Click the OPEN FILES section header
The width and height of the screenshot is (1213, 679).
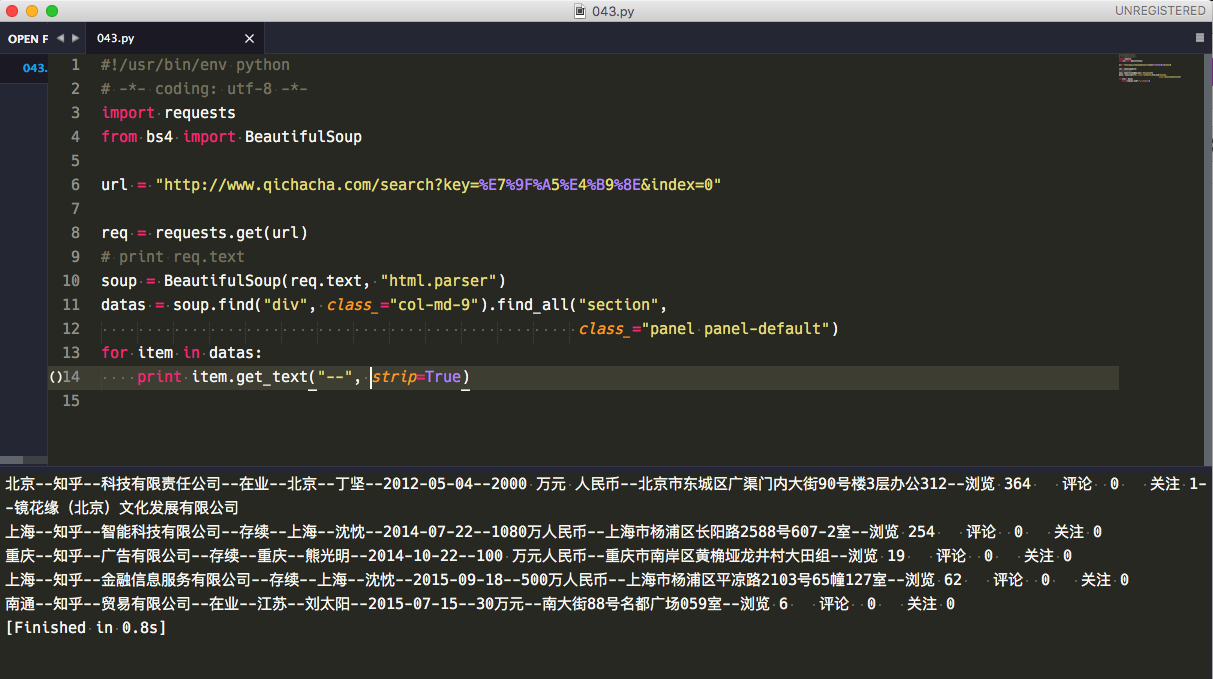27,38
